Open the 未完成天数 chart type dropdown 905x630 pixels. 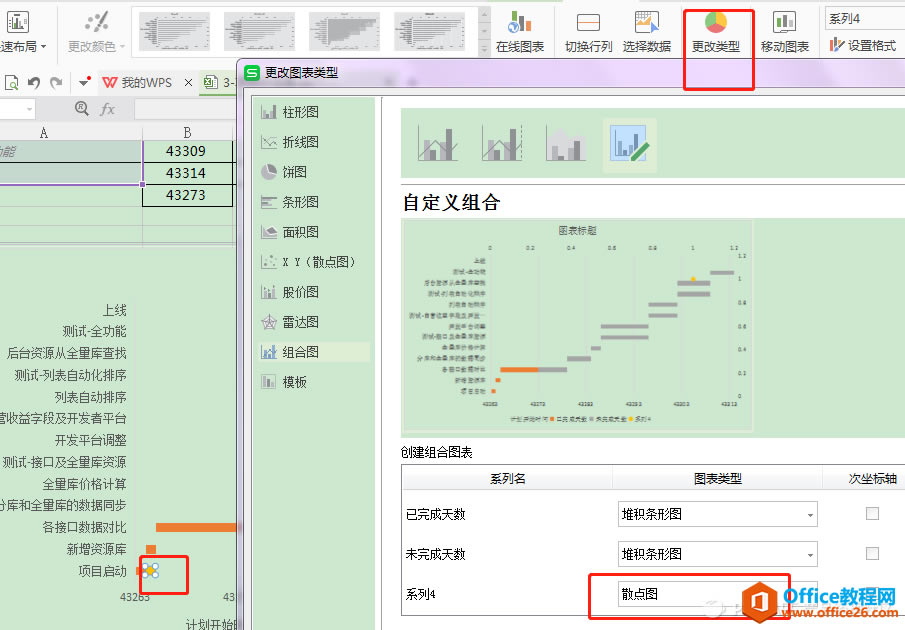[x=717, y=553]
